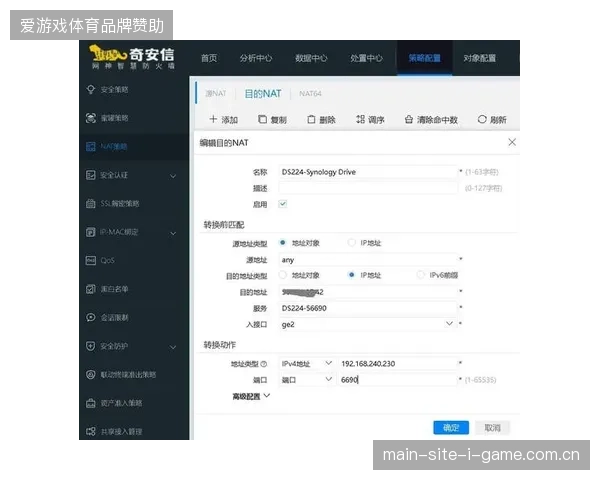Open the 源地址 any selector
The height and width of the screenshot is (480, 600).
[368, 260]
